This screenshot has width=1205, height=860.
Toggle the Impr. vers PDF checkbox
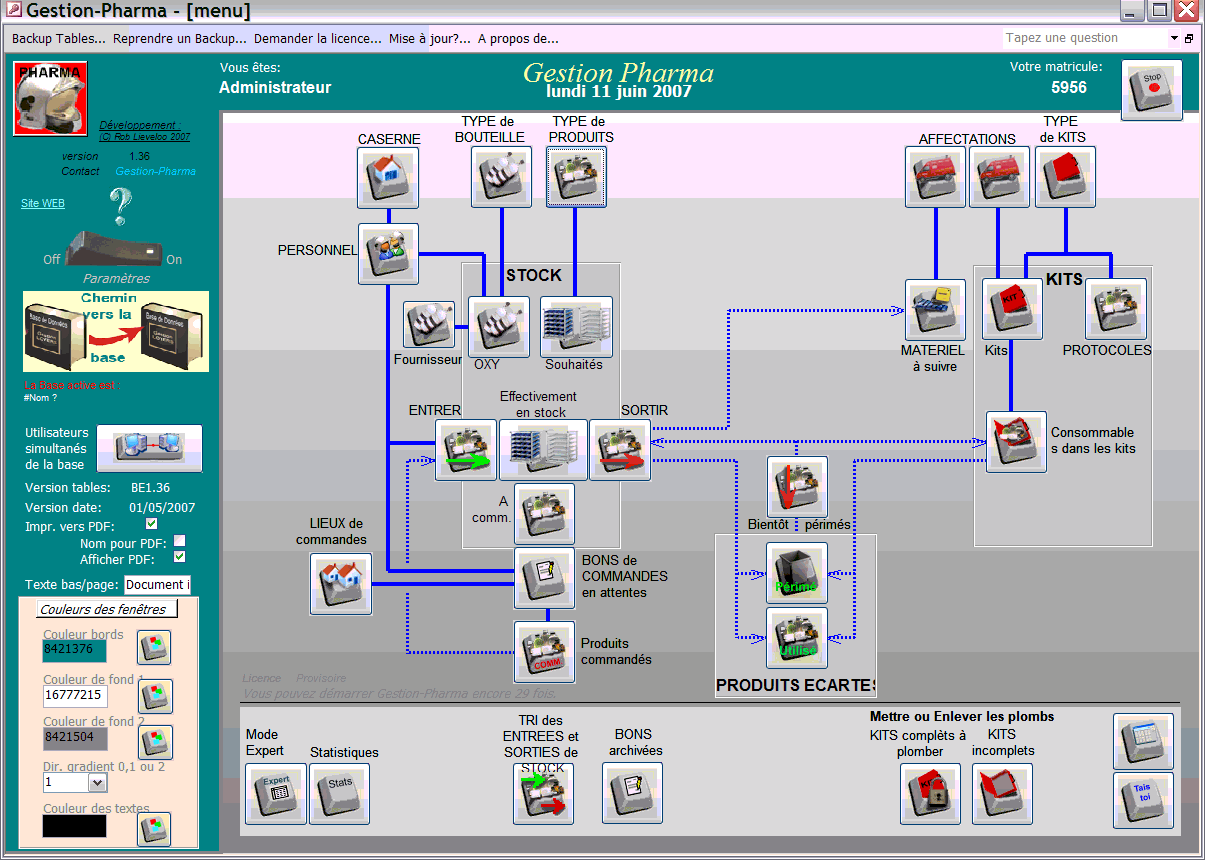pyautogui.click(x=152, y=524)
